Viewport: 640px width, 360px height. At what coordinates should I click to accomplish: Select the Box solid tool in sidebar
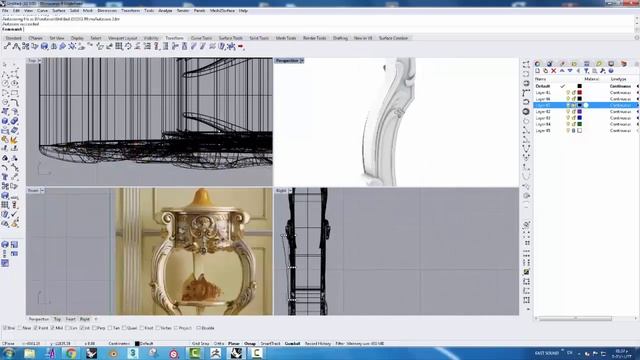click(5, 121)
